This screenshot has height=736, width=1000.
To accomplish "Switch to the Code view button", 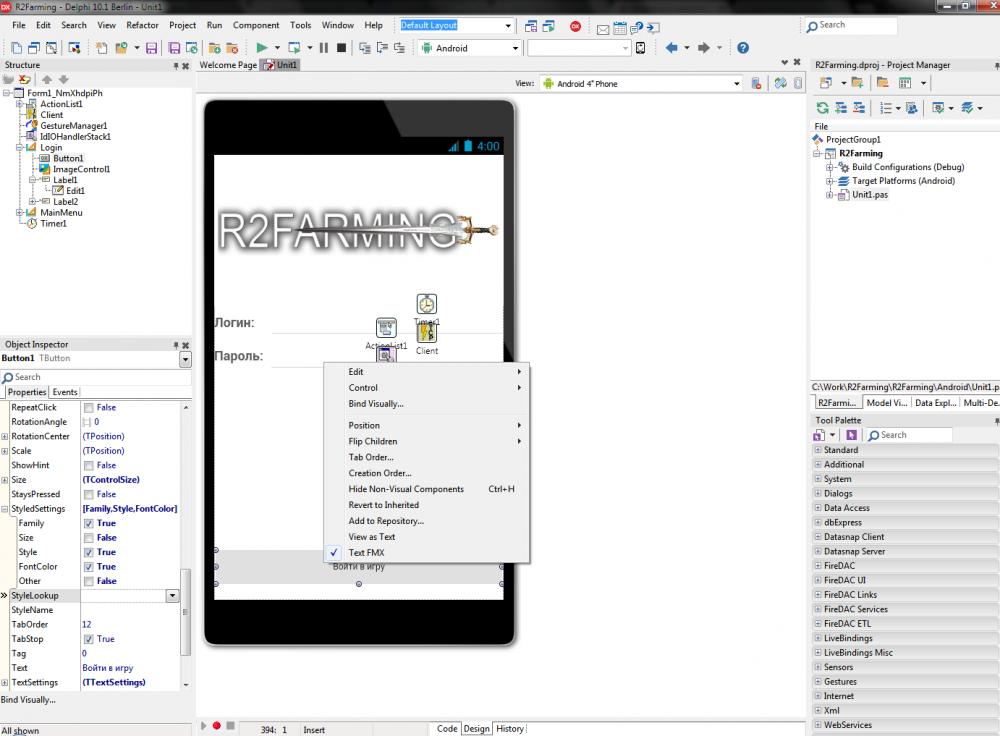I will (x=446, y=728).
